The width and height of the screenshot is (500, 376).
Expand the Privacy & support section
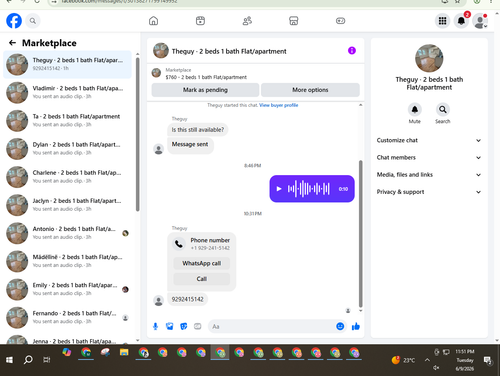tap(429, 192)
